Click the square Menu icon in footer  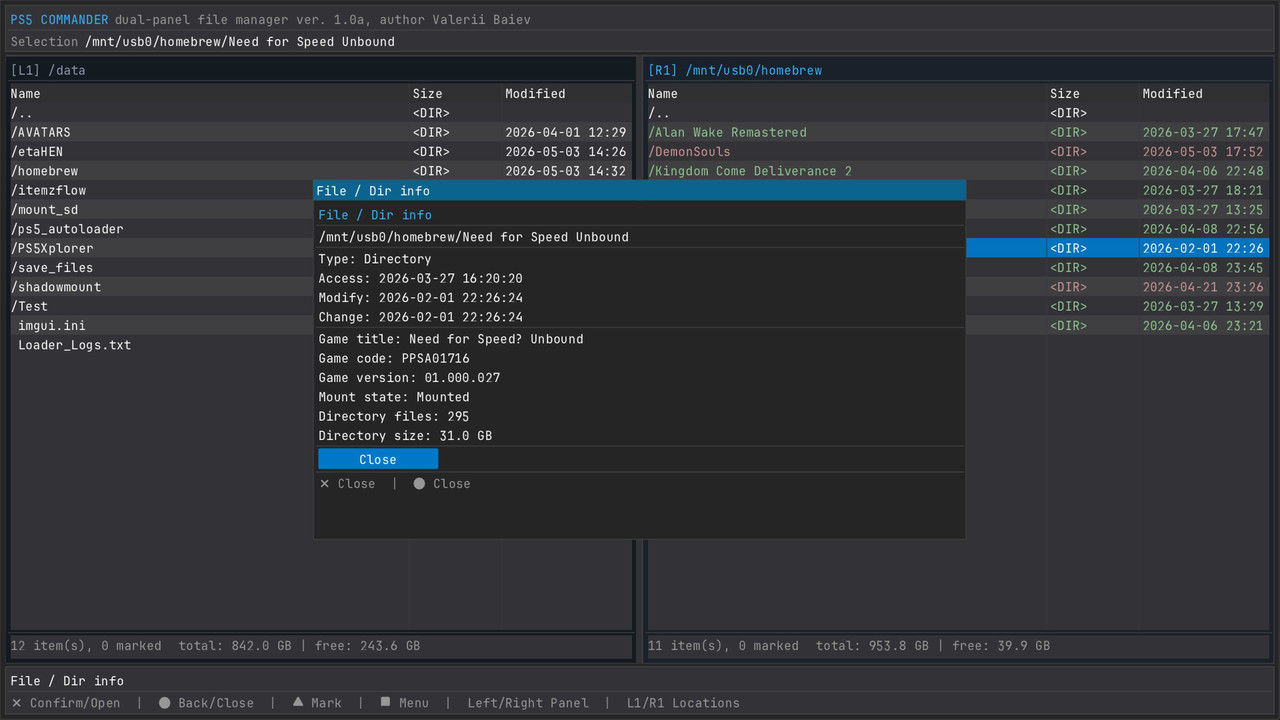385,703
